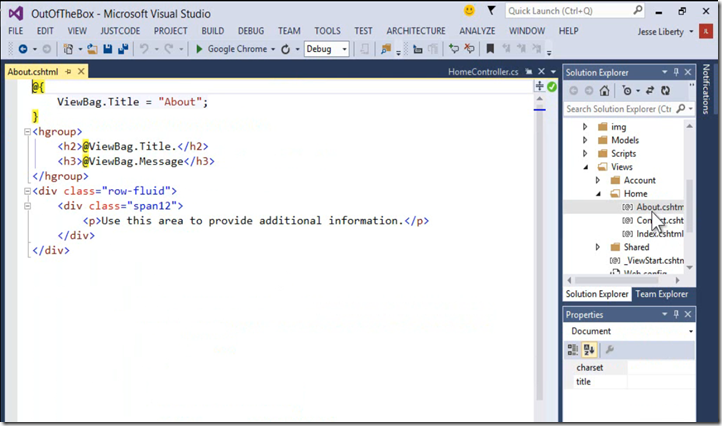The height and width of the screenshot is (426, 722).
Task: Collapse the Home folder node
Action: click(x=599, y=194)
